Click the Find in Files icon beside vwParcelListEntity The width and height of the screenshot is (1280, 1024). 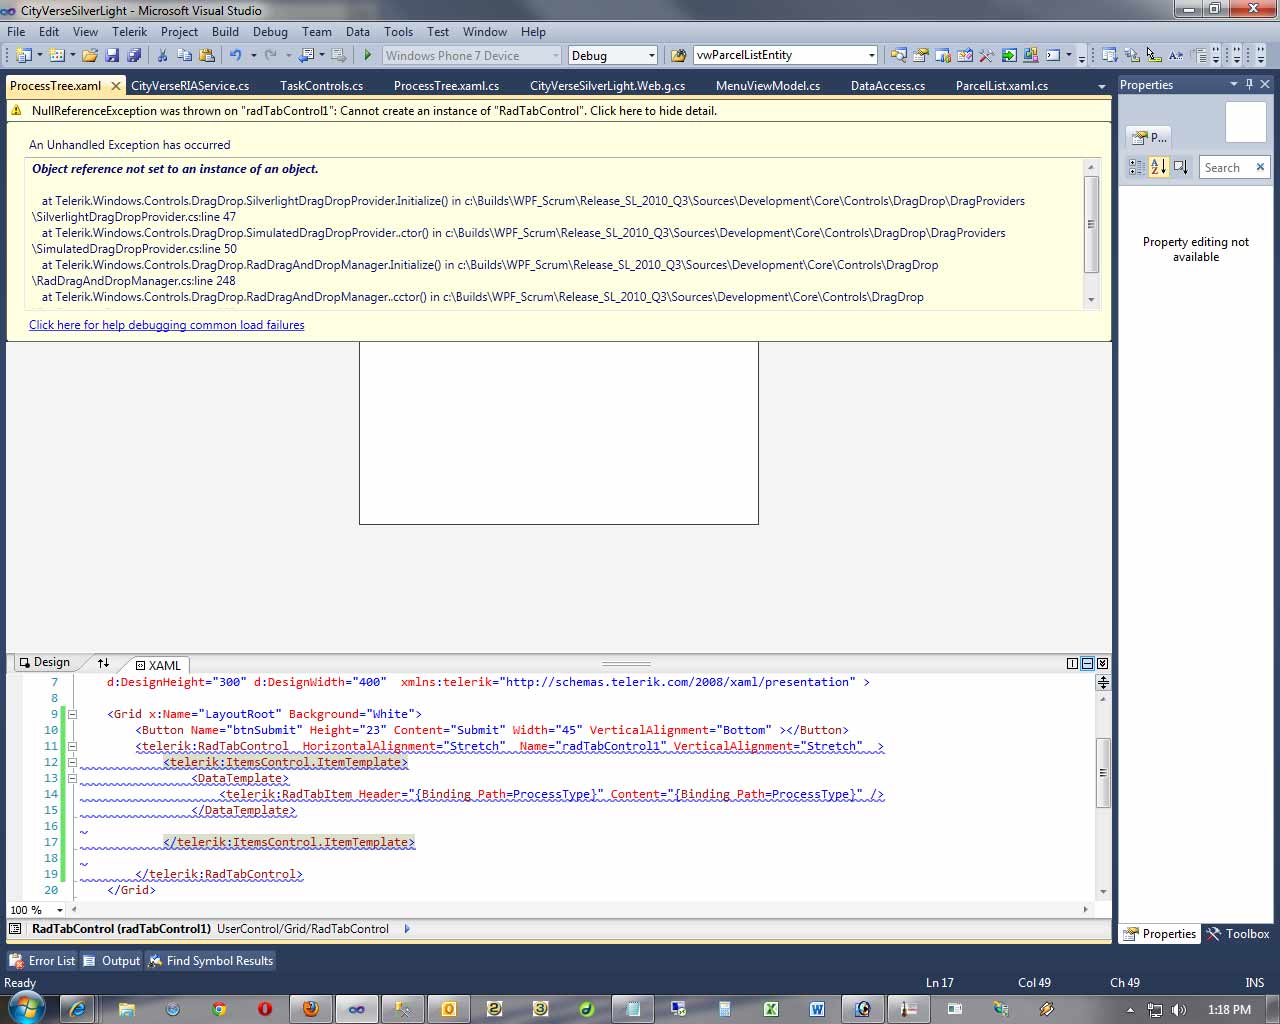[679, 56]
